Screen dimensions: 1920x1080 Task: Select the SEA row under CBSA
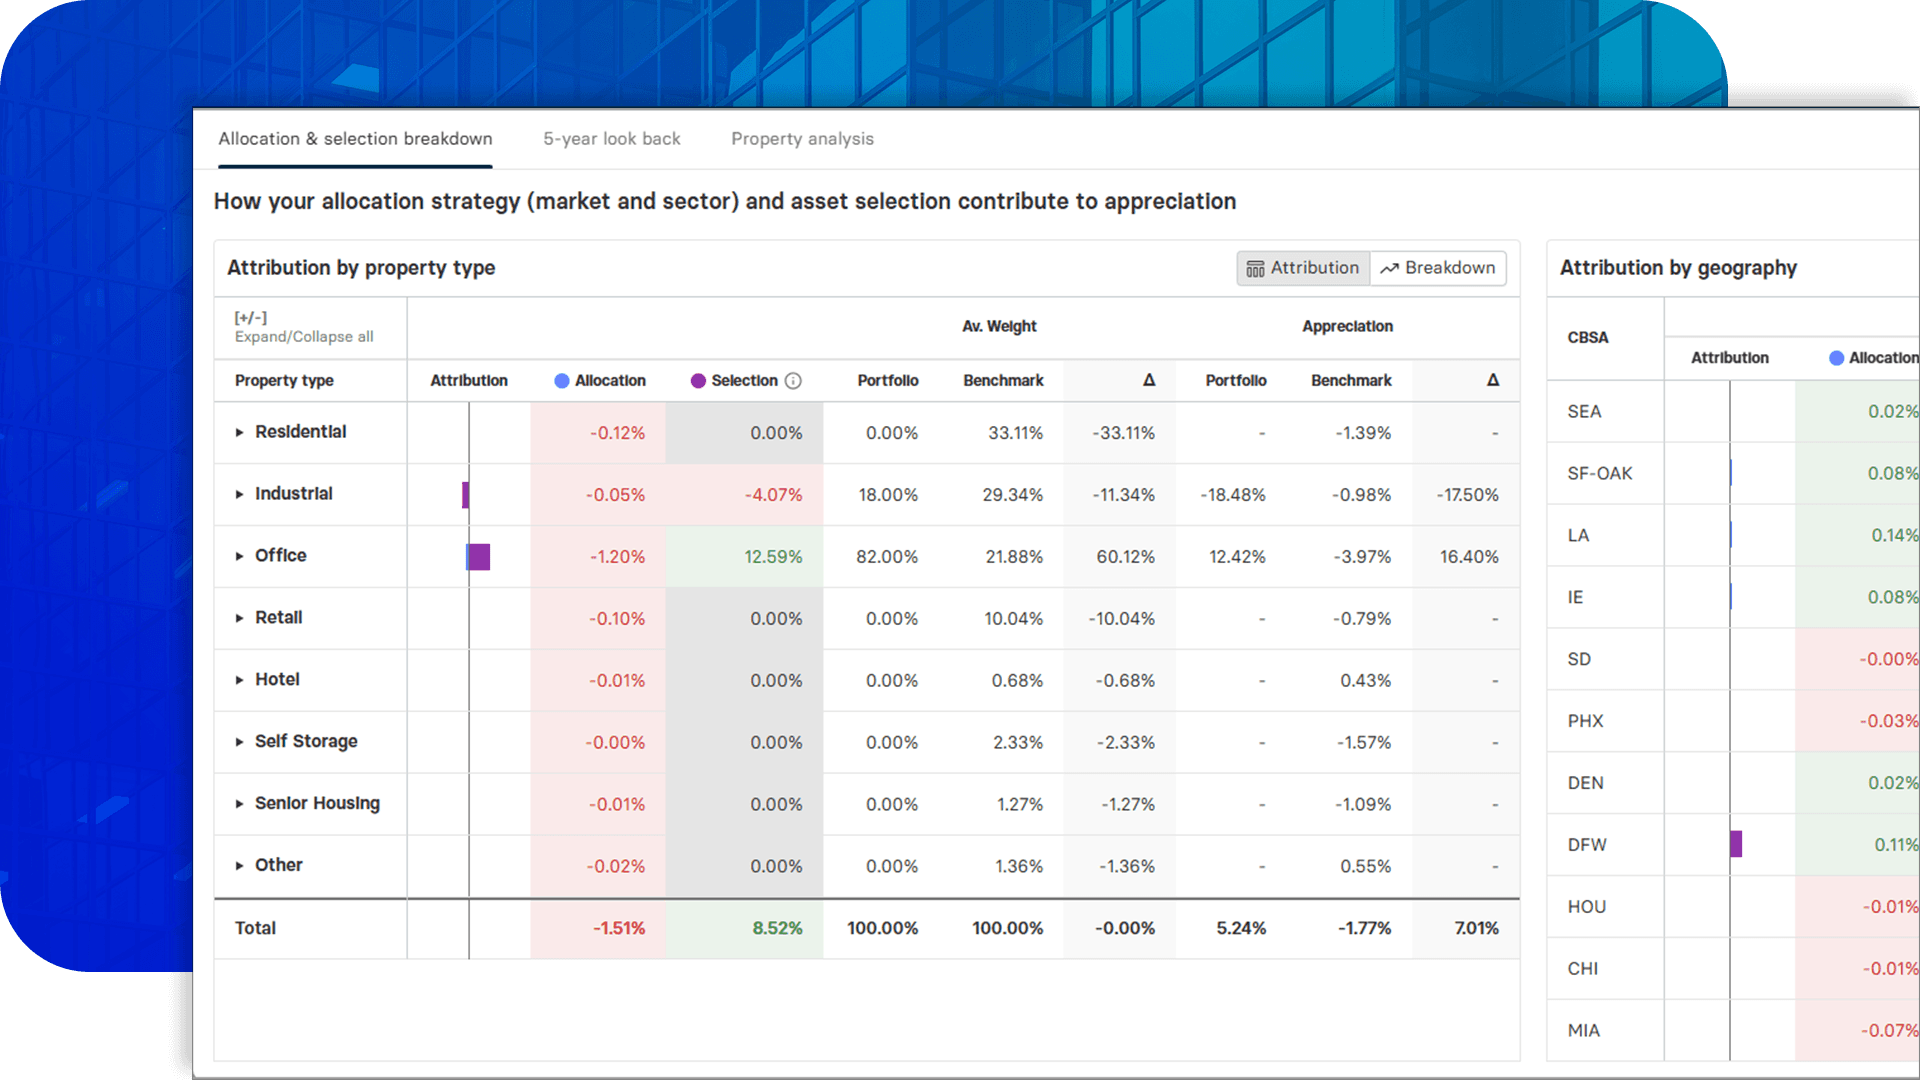click(x=1583, y=411)
